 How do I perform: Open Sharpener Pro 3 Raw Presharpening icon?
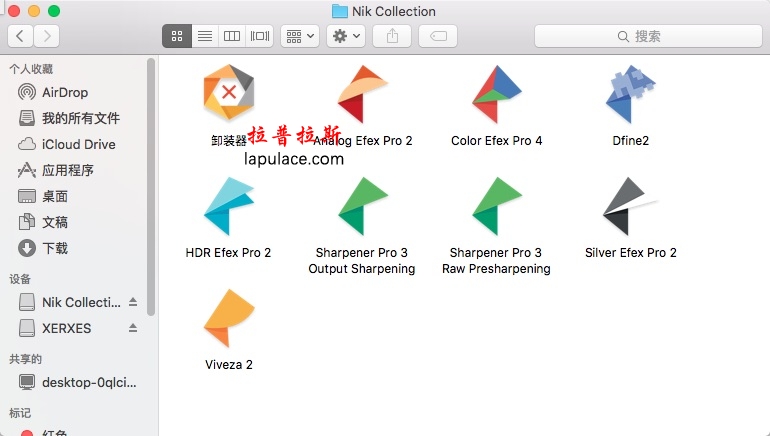click(496, 206)
